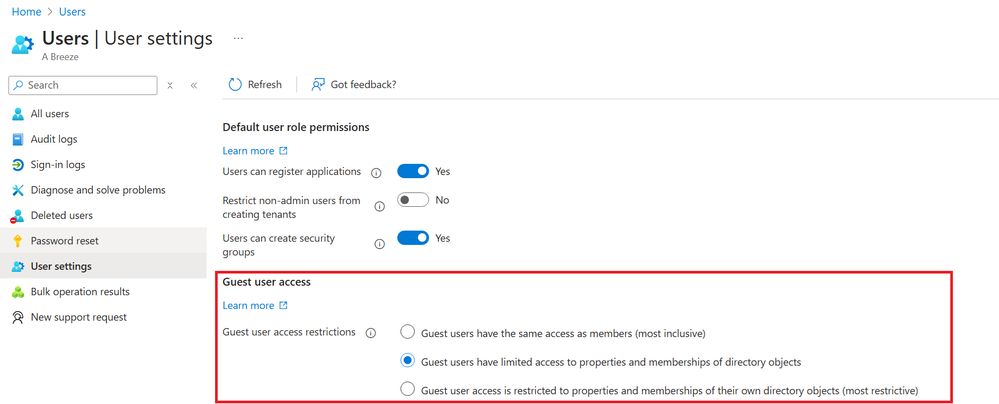This screenshot has height=404, width=999.
Task: Click info icon for register applications
Action: tap(376, 173)
